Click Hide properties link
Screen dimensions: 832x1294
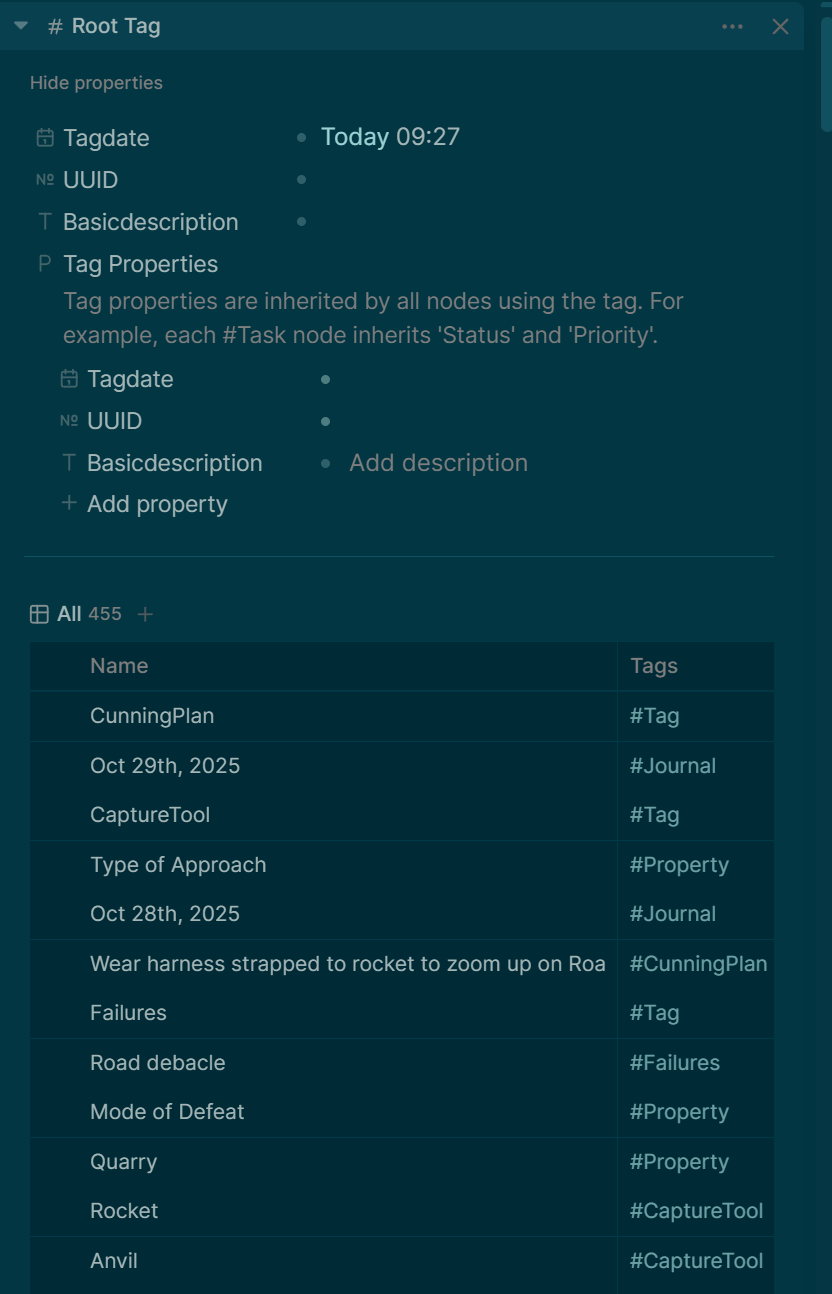(x=96, y=83)
